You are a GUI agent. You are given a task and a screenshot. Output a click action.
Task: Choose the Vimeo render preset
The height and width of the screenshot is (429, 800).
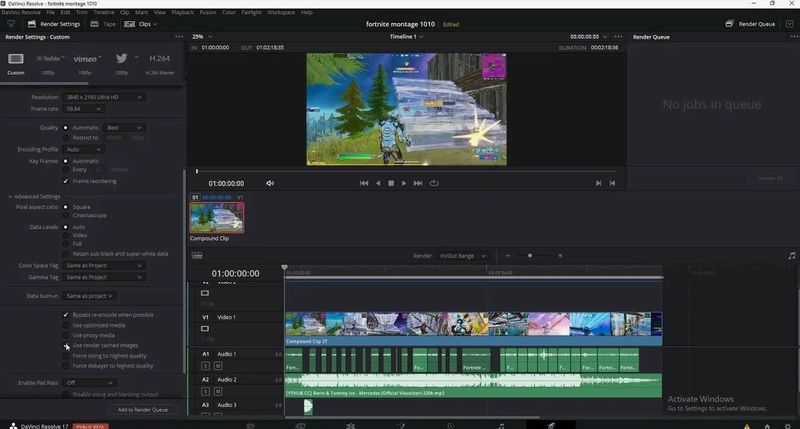click(85, 59)
